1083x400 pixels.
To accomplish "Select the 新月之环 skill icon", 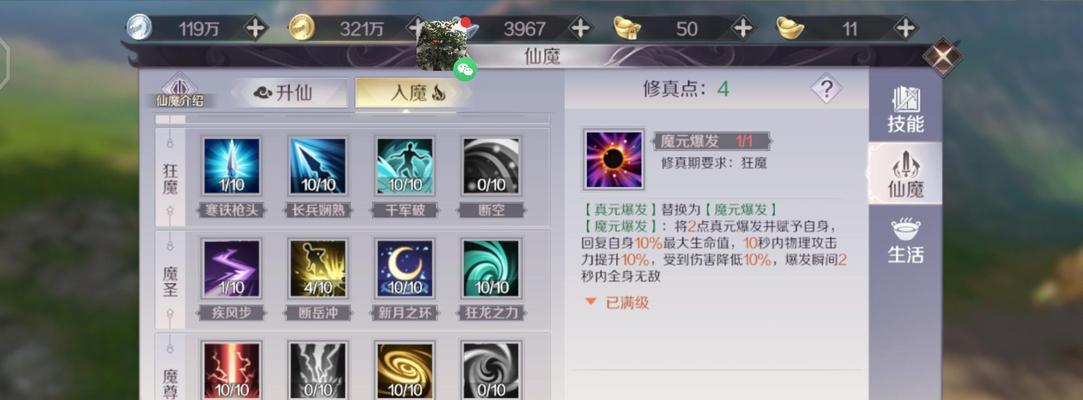I will [405, 269].
